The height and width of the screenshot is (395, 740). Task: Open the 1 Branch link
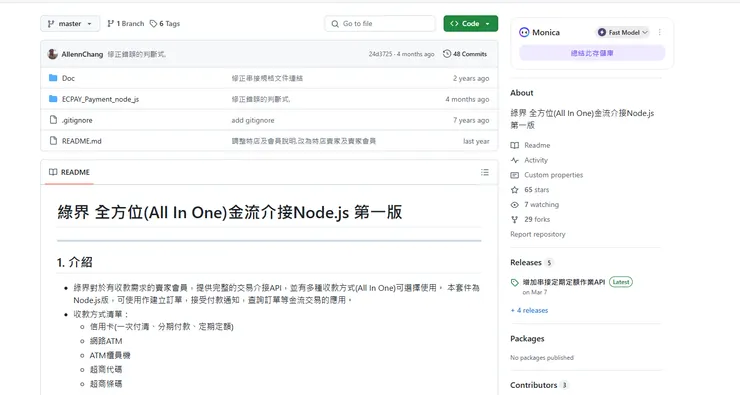[x=126, y=24]
